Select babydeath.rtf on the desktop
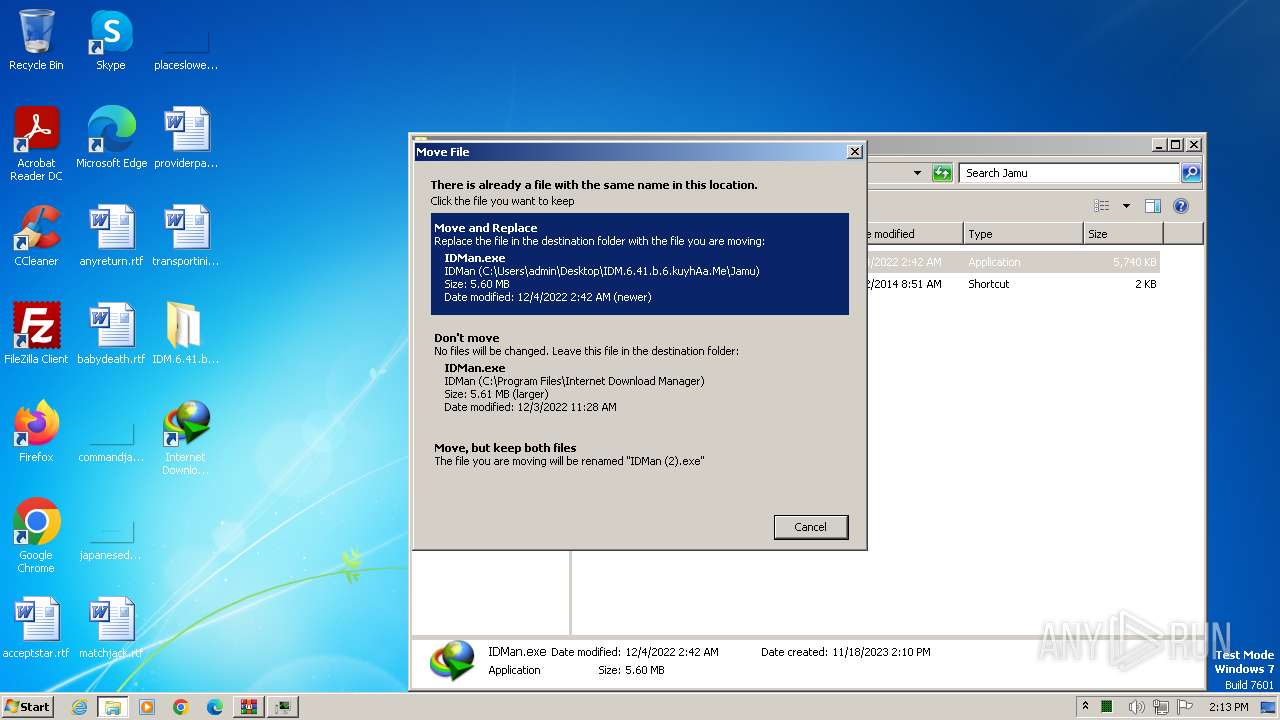 coord(111,334)
